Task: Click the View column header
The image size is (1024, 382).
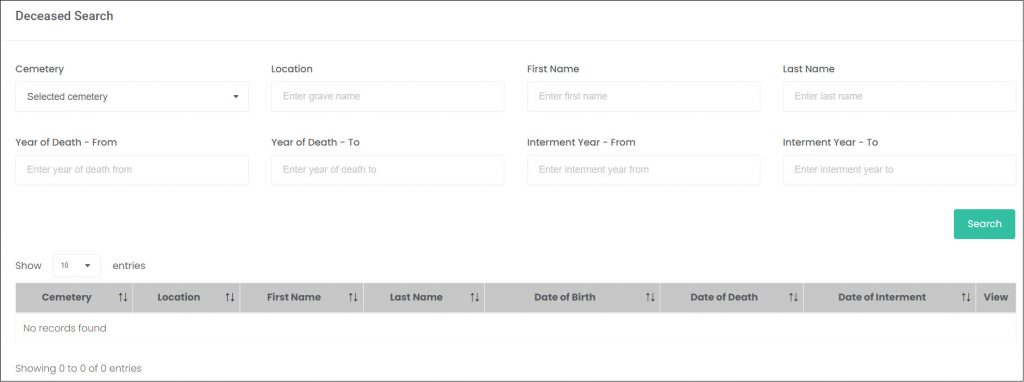Action: pos(996,298)
